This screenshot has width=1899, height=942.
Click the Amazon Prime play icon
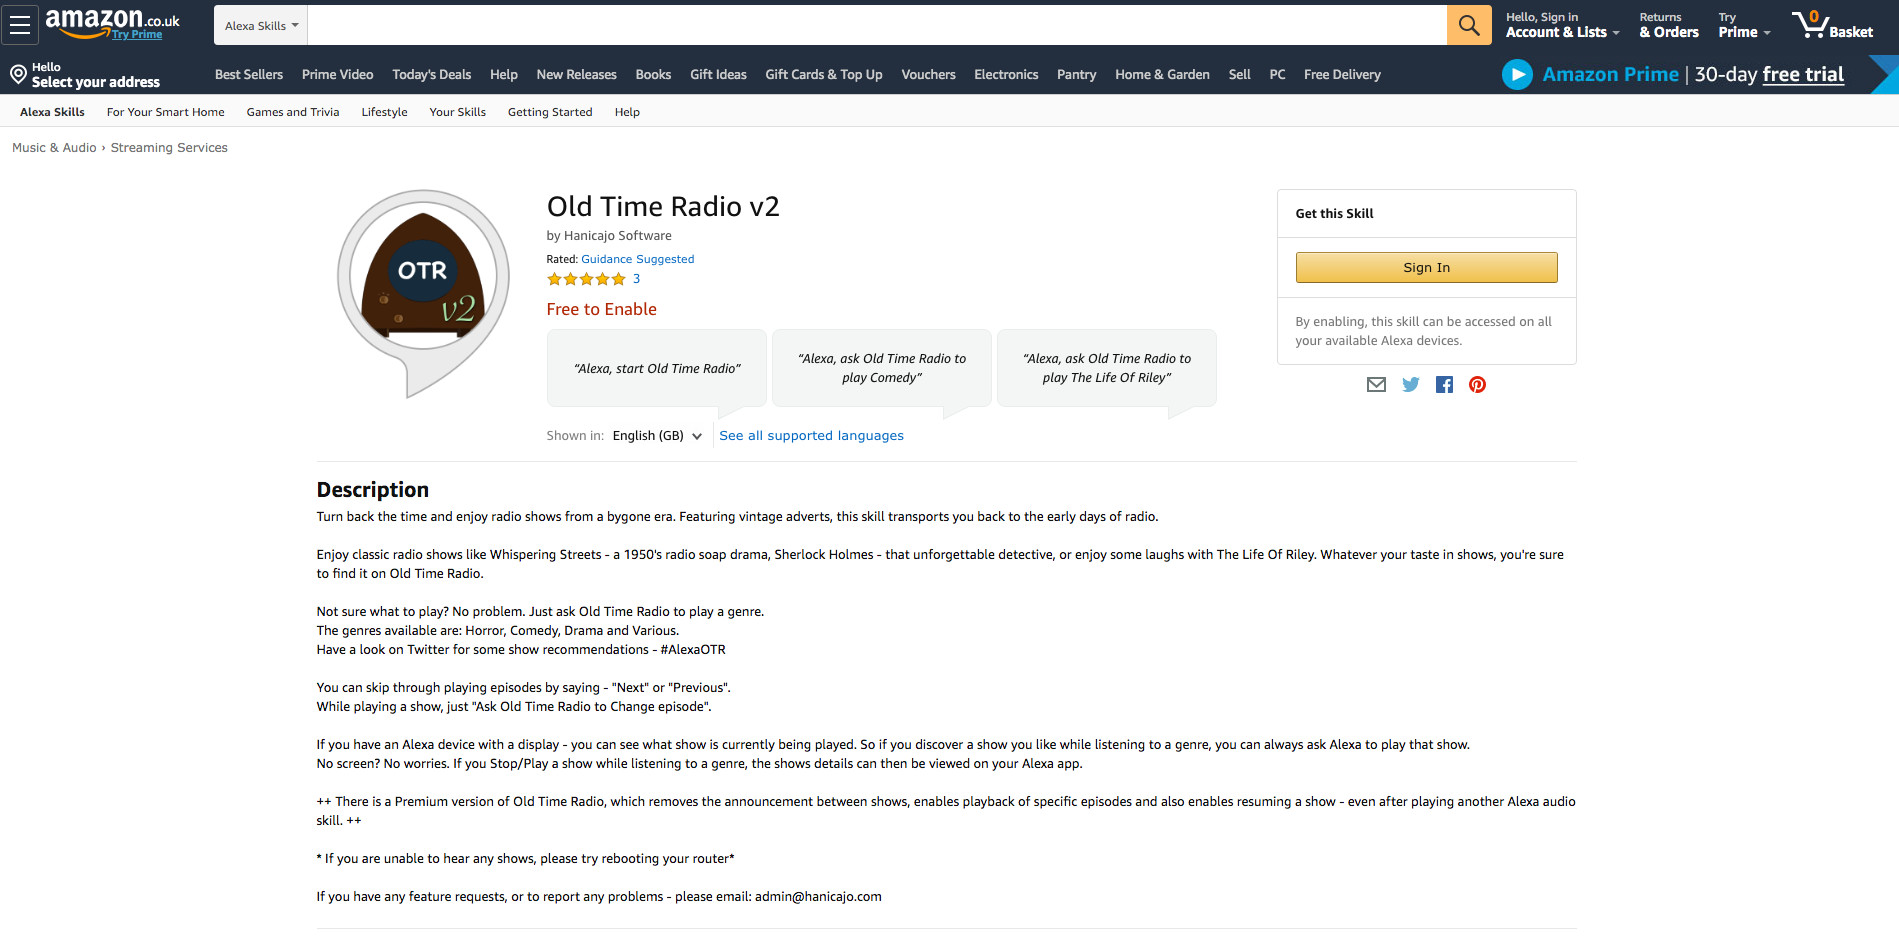(x=1516, y=74)
